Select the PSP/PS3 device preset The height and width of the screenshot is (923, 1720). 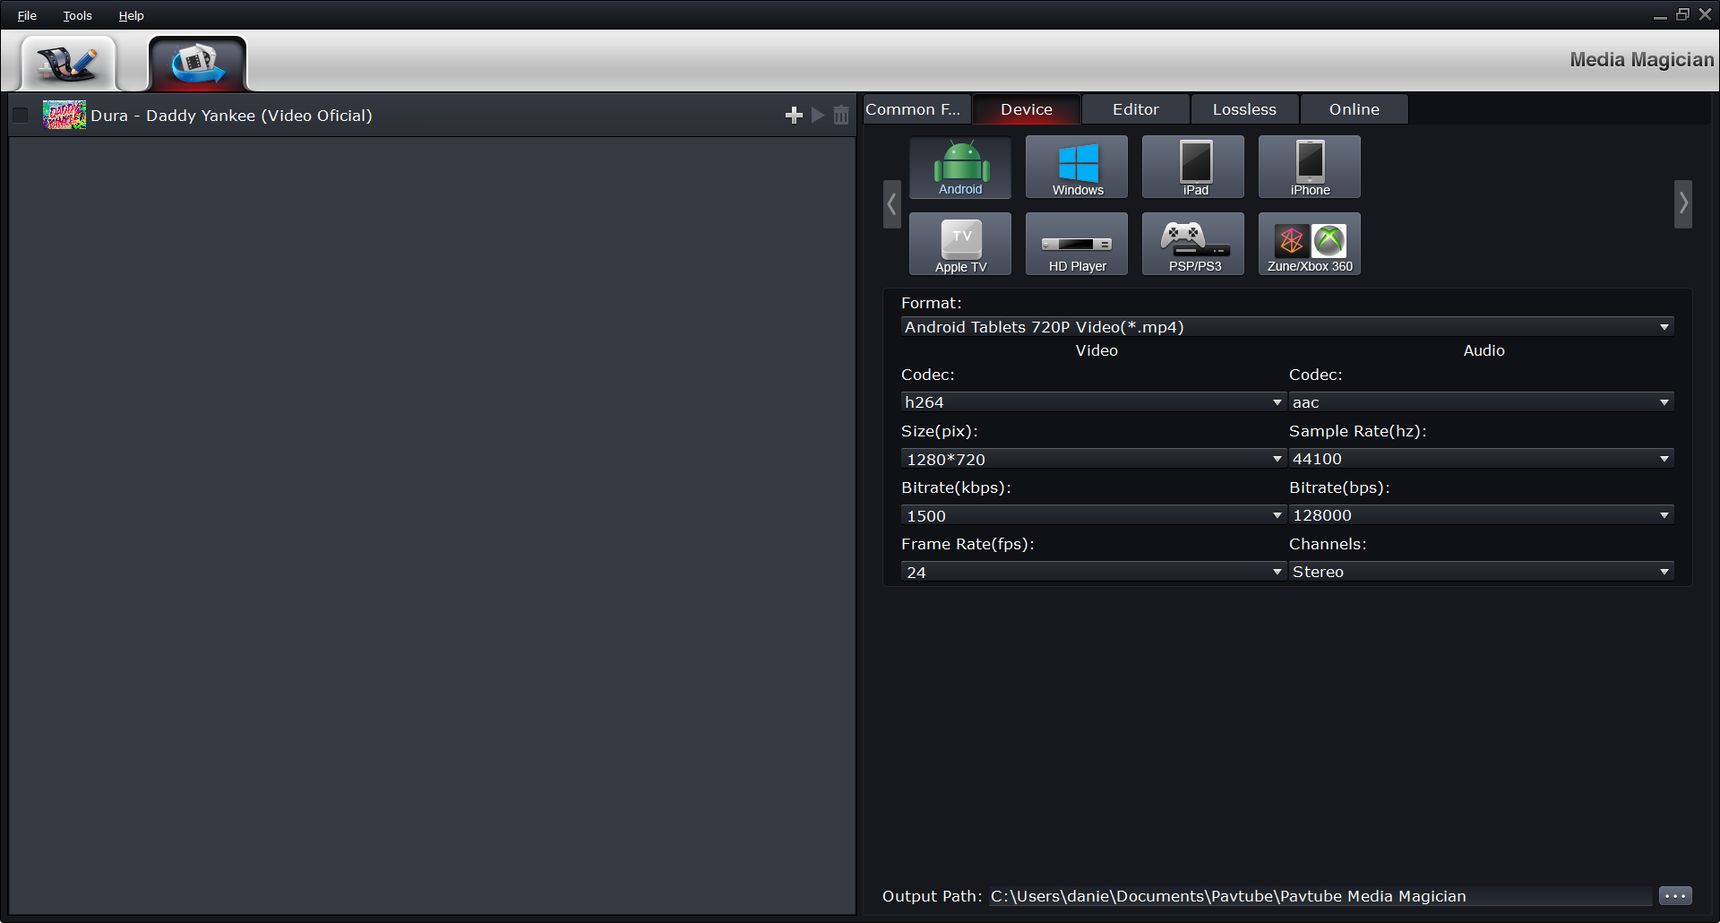pyautogui.click(x=1194, y=244)
